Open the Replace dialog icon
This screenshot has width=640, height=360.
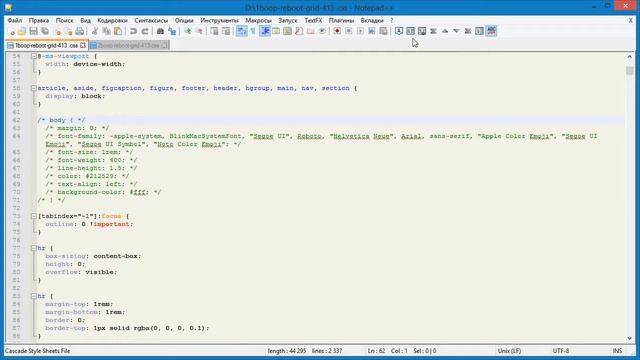click(172, 31)
